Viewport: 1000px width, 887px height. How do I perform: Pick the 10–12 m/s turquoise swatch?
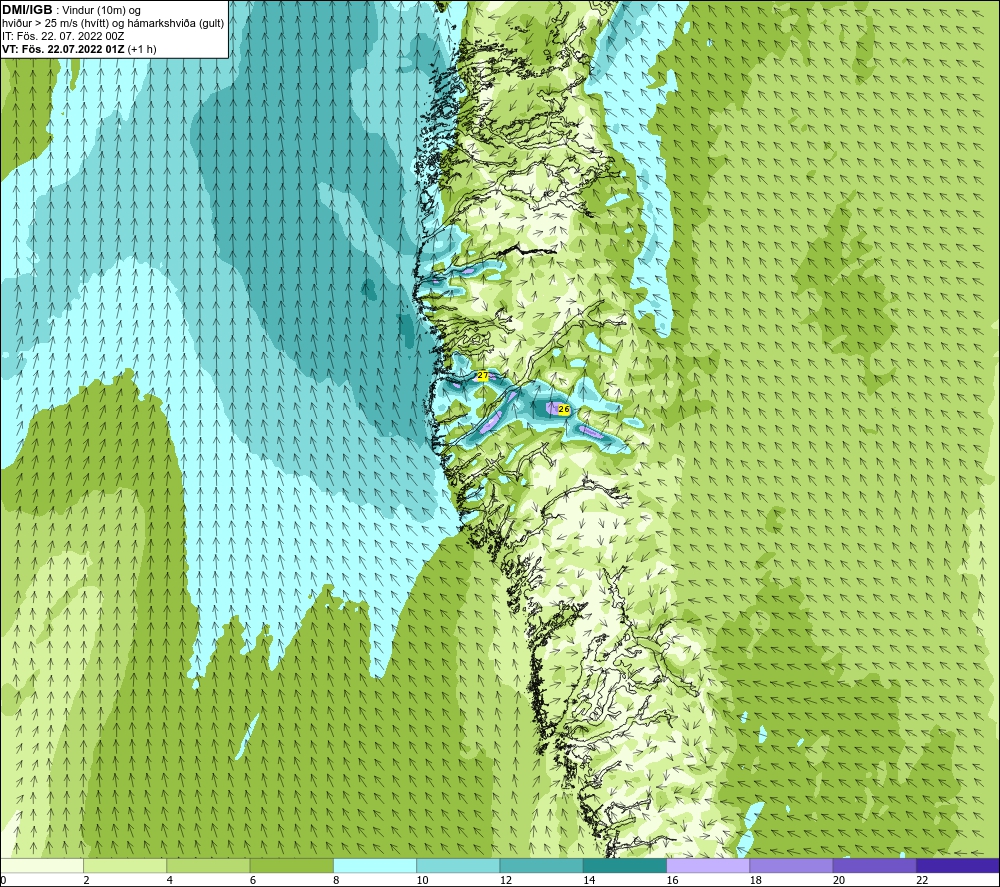point(458,865)
